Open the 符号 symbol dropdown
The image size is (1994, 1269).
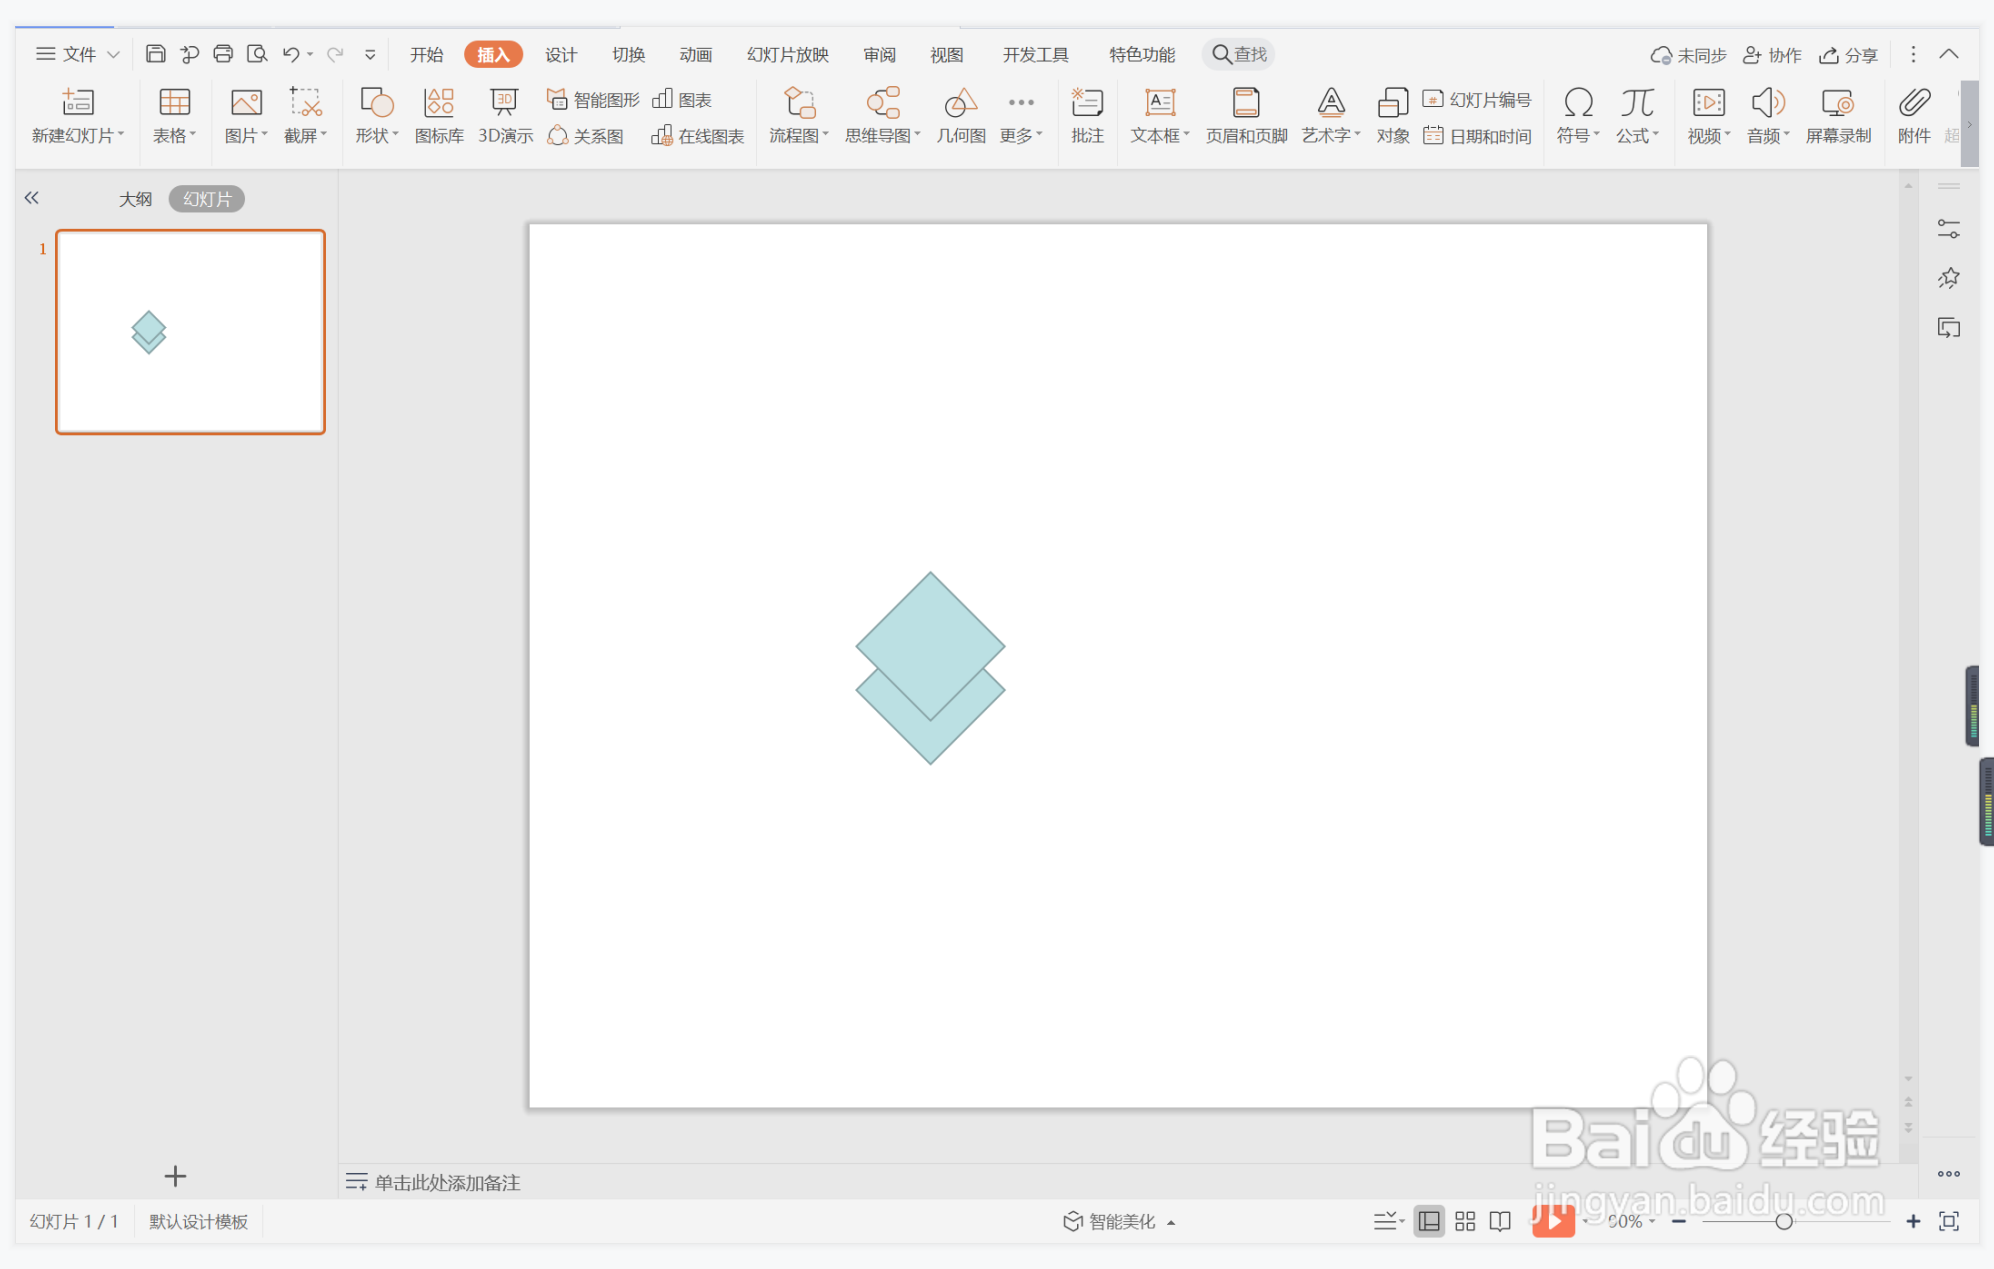(1578, 116)
